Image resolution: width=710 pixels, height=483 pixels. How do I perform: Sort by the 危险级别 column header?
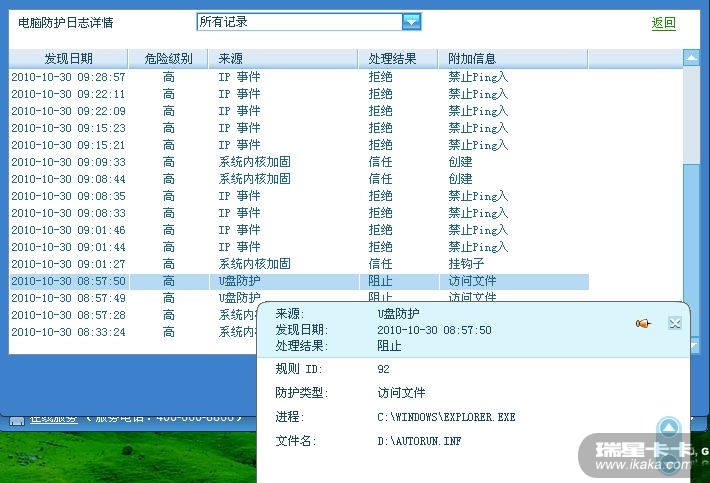168,58
